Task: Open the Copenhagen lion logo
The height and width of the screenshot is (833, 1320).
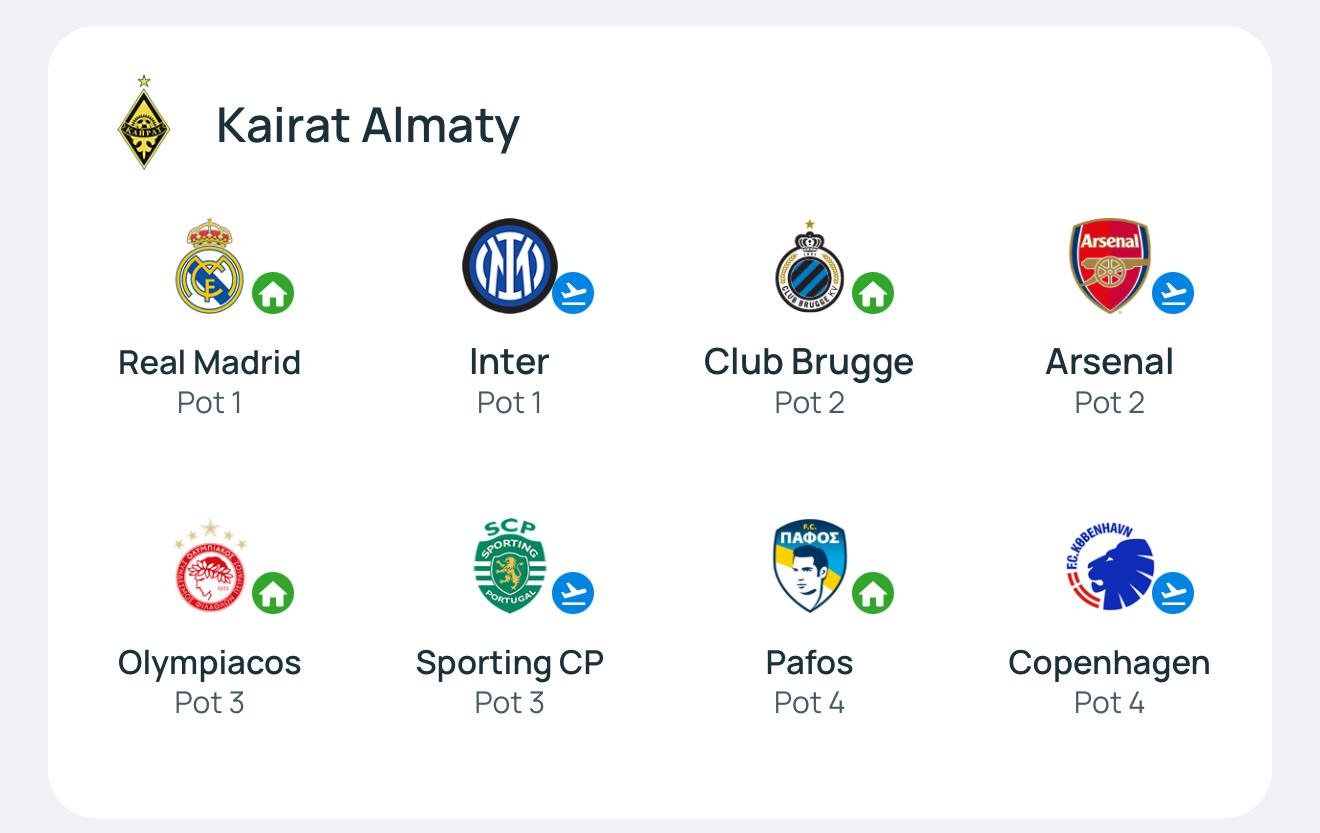Action: pos(1109,566)
